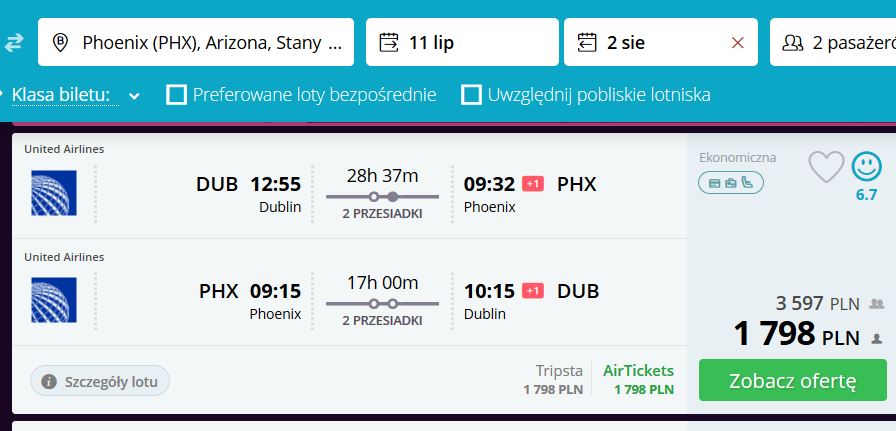The image size is (896, 431).
Task: Enable Uwzględnij pobliskie lotniska checkbox
Action: point(471,95)
